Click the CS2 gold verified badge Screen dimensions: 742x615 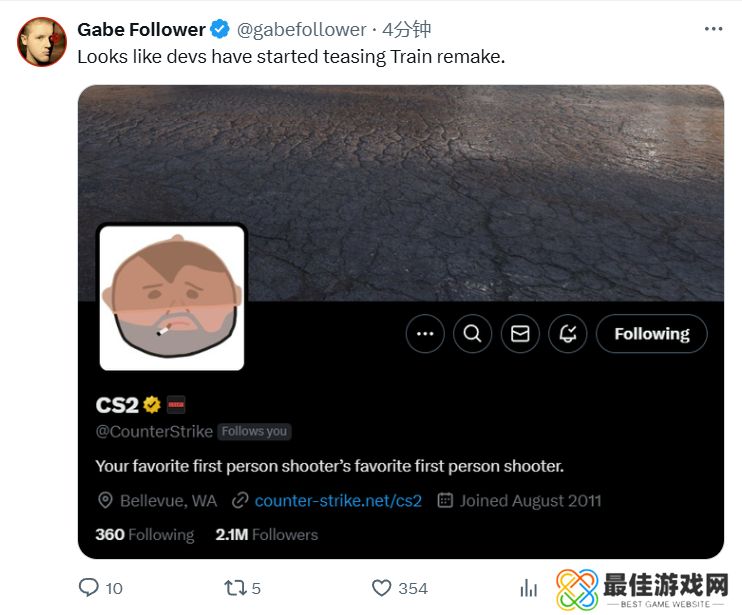(x=152, y=405)
